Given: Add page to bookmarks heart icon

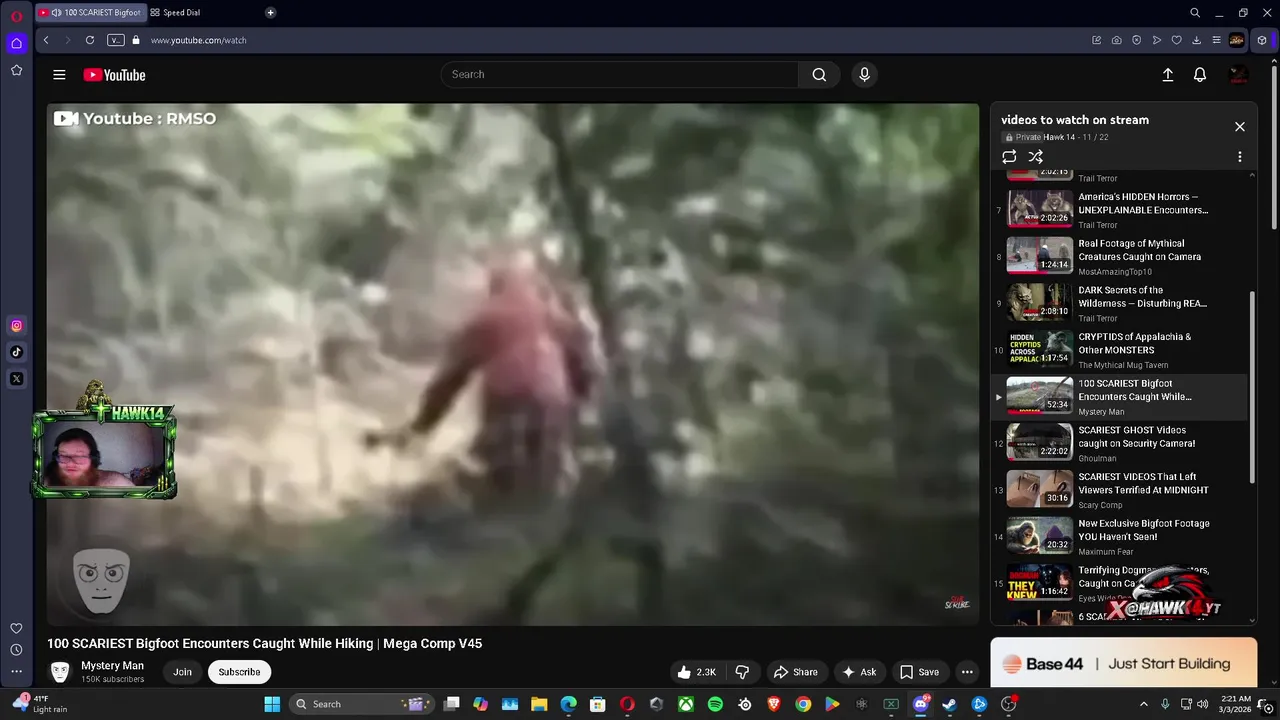Looking at the screenshot, I should pyautogui.click(x=1176, y=40).
